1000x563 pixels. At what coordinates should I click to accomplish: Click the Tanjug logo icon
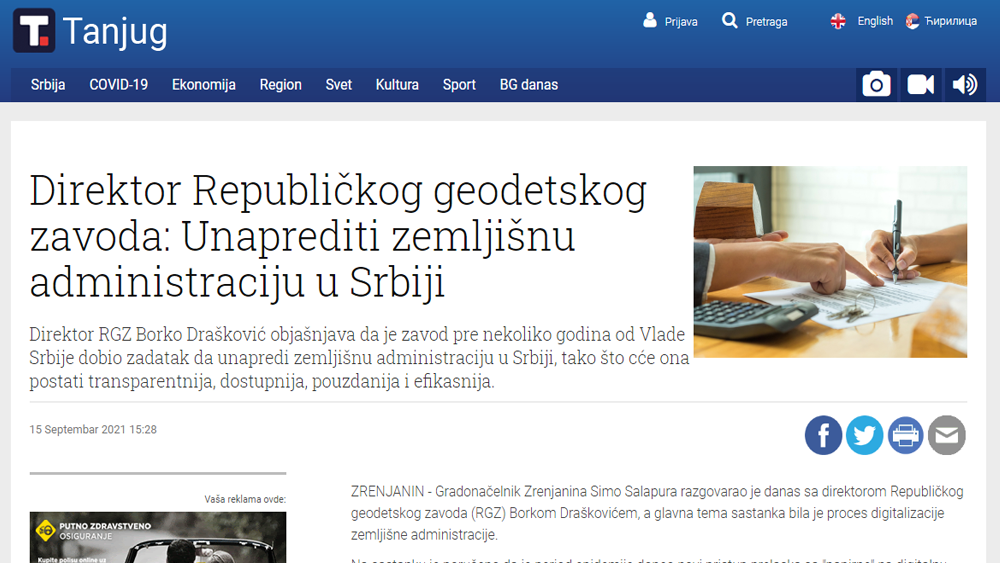[34, 30]
